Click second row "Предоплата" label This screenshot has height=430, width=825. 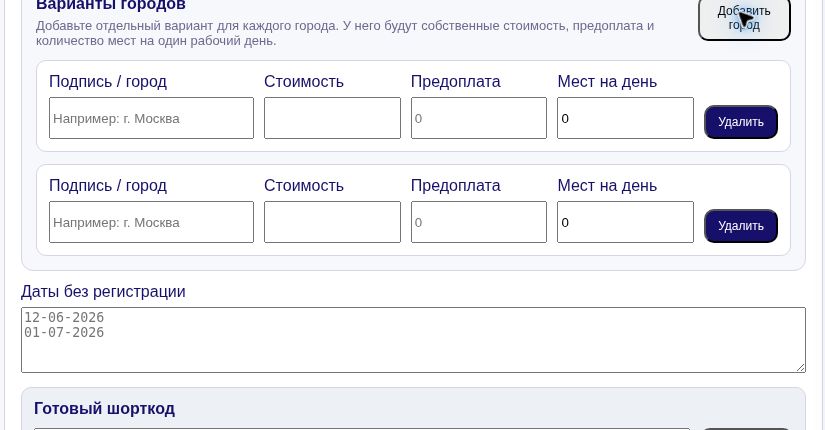pos(456,185)
